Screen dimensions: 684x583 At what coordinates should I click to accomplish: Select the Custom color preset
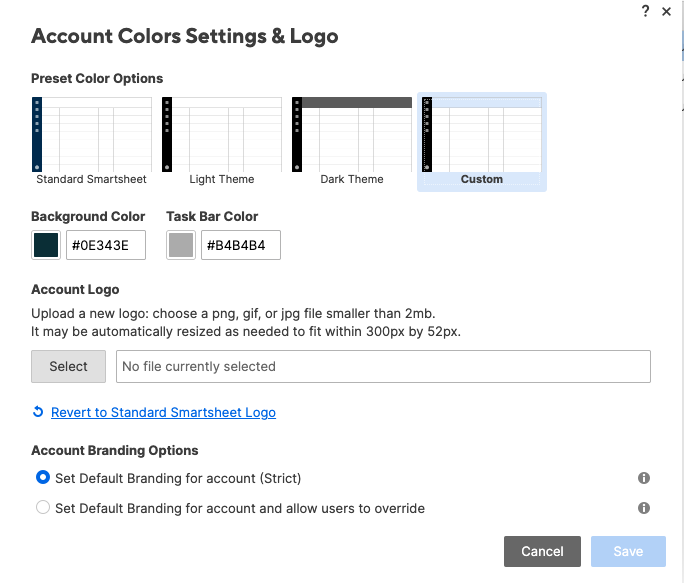(482, 142)
